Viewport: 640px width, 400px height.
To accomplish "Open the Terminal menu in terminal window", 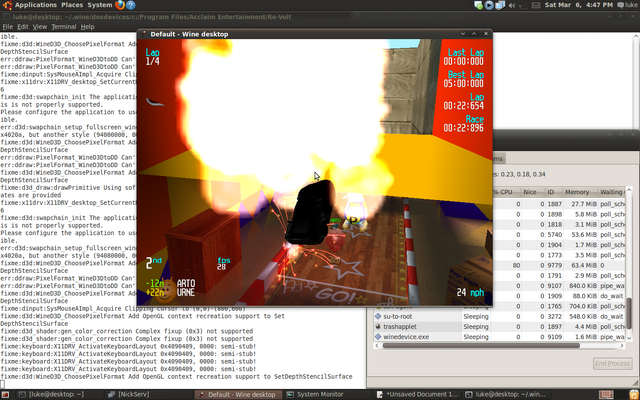I will point(64,27).
